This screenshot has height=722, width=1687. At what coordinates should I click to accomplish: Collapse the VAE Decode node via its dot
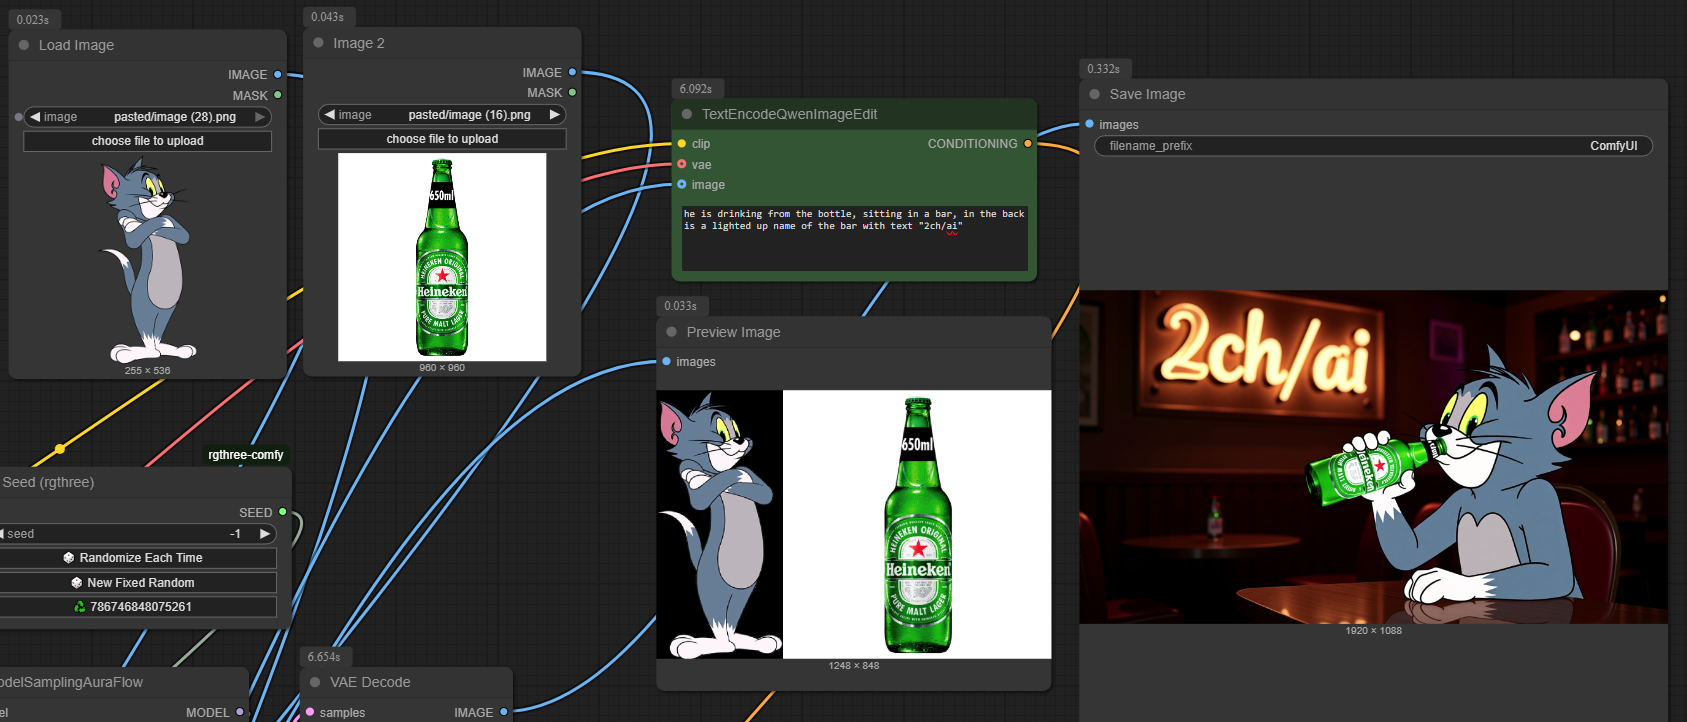click(315, 682)
